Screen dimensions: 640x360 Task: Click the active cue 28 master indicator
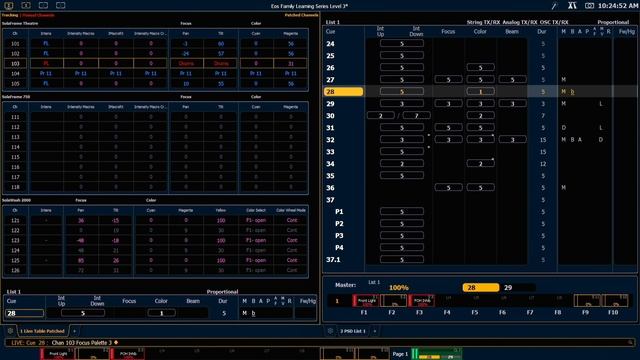[x=480, y=288]
